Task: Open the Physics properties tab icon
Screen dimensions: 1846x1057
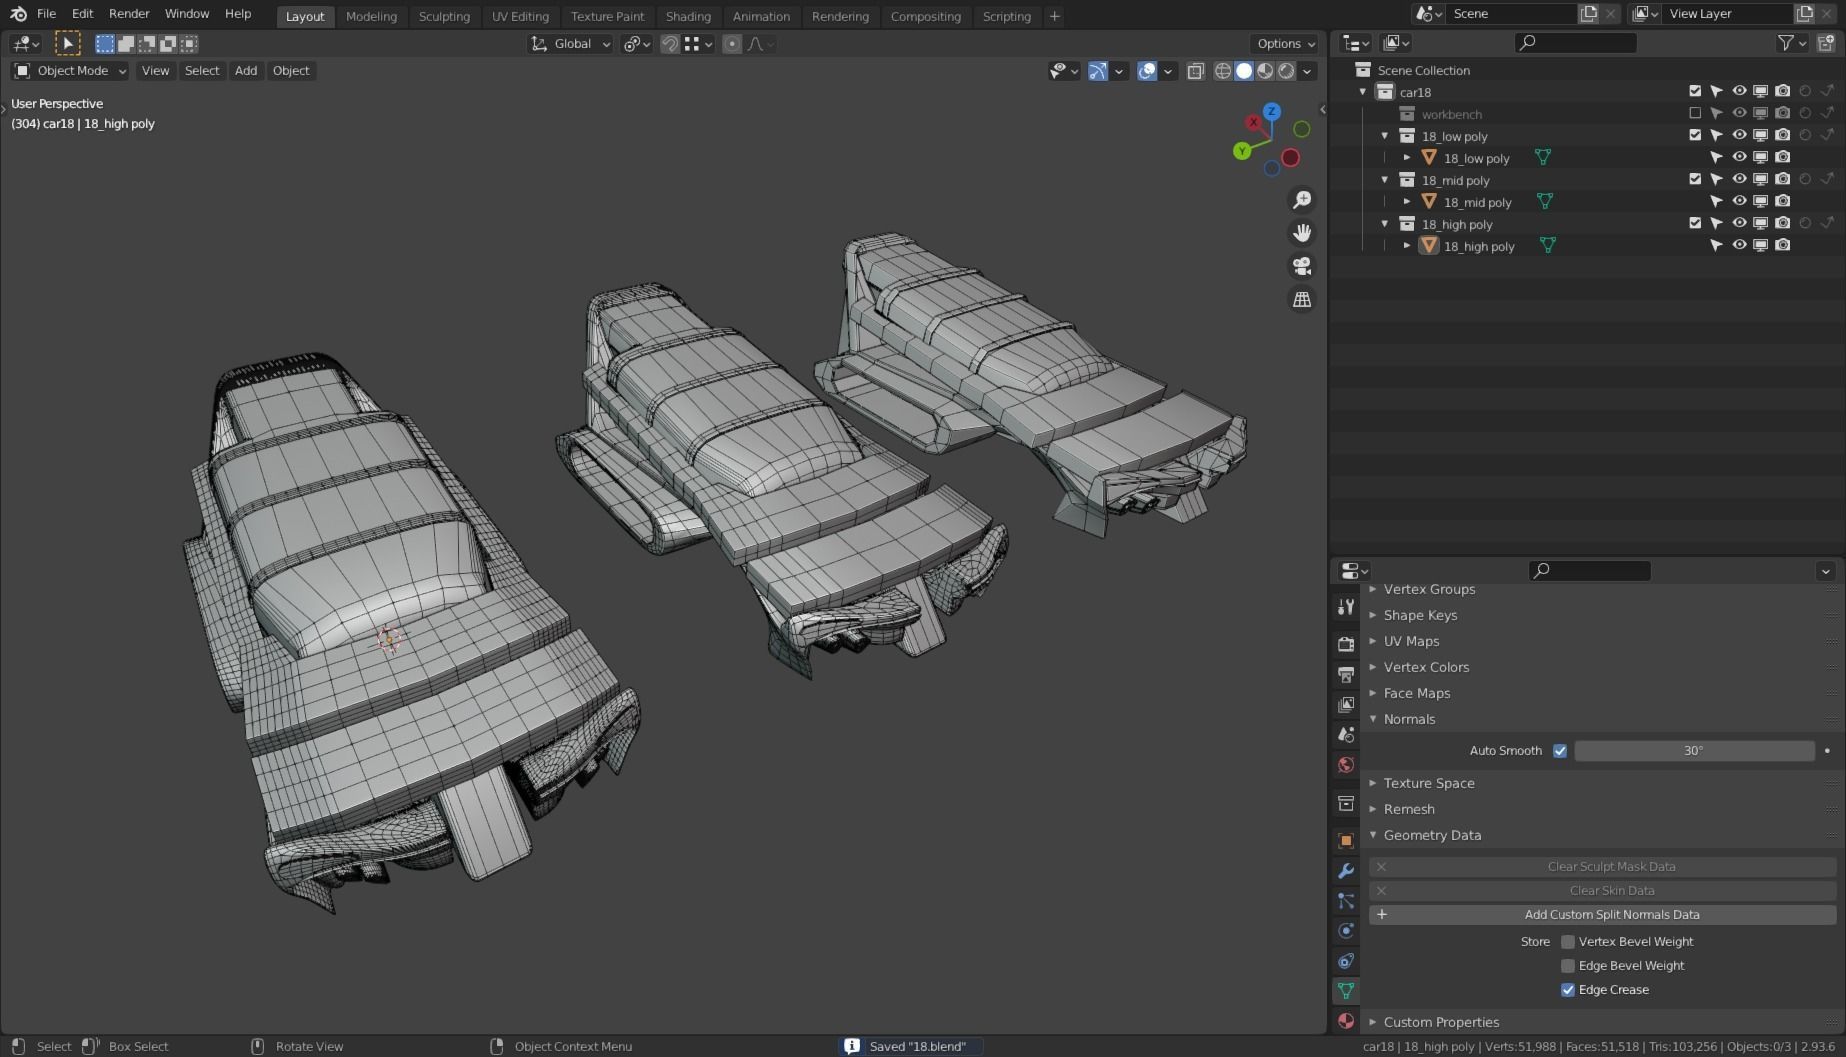Action: [x=1346, y=931]
